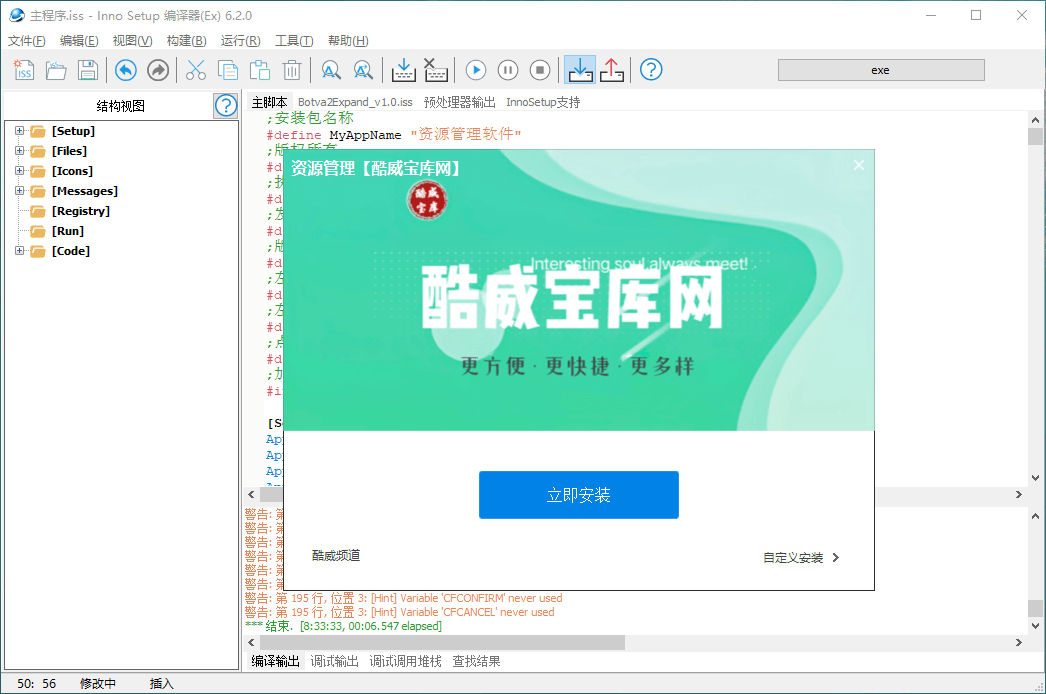1046x694 pixels.
Task: Show the 调试调用堆栈 tab
Action: click(406, 661)
